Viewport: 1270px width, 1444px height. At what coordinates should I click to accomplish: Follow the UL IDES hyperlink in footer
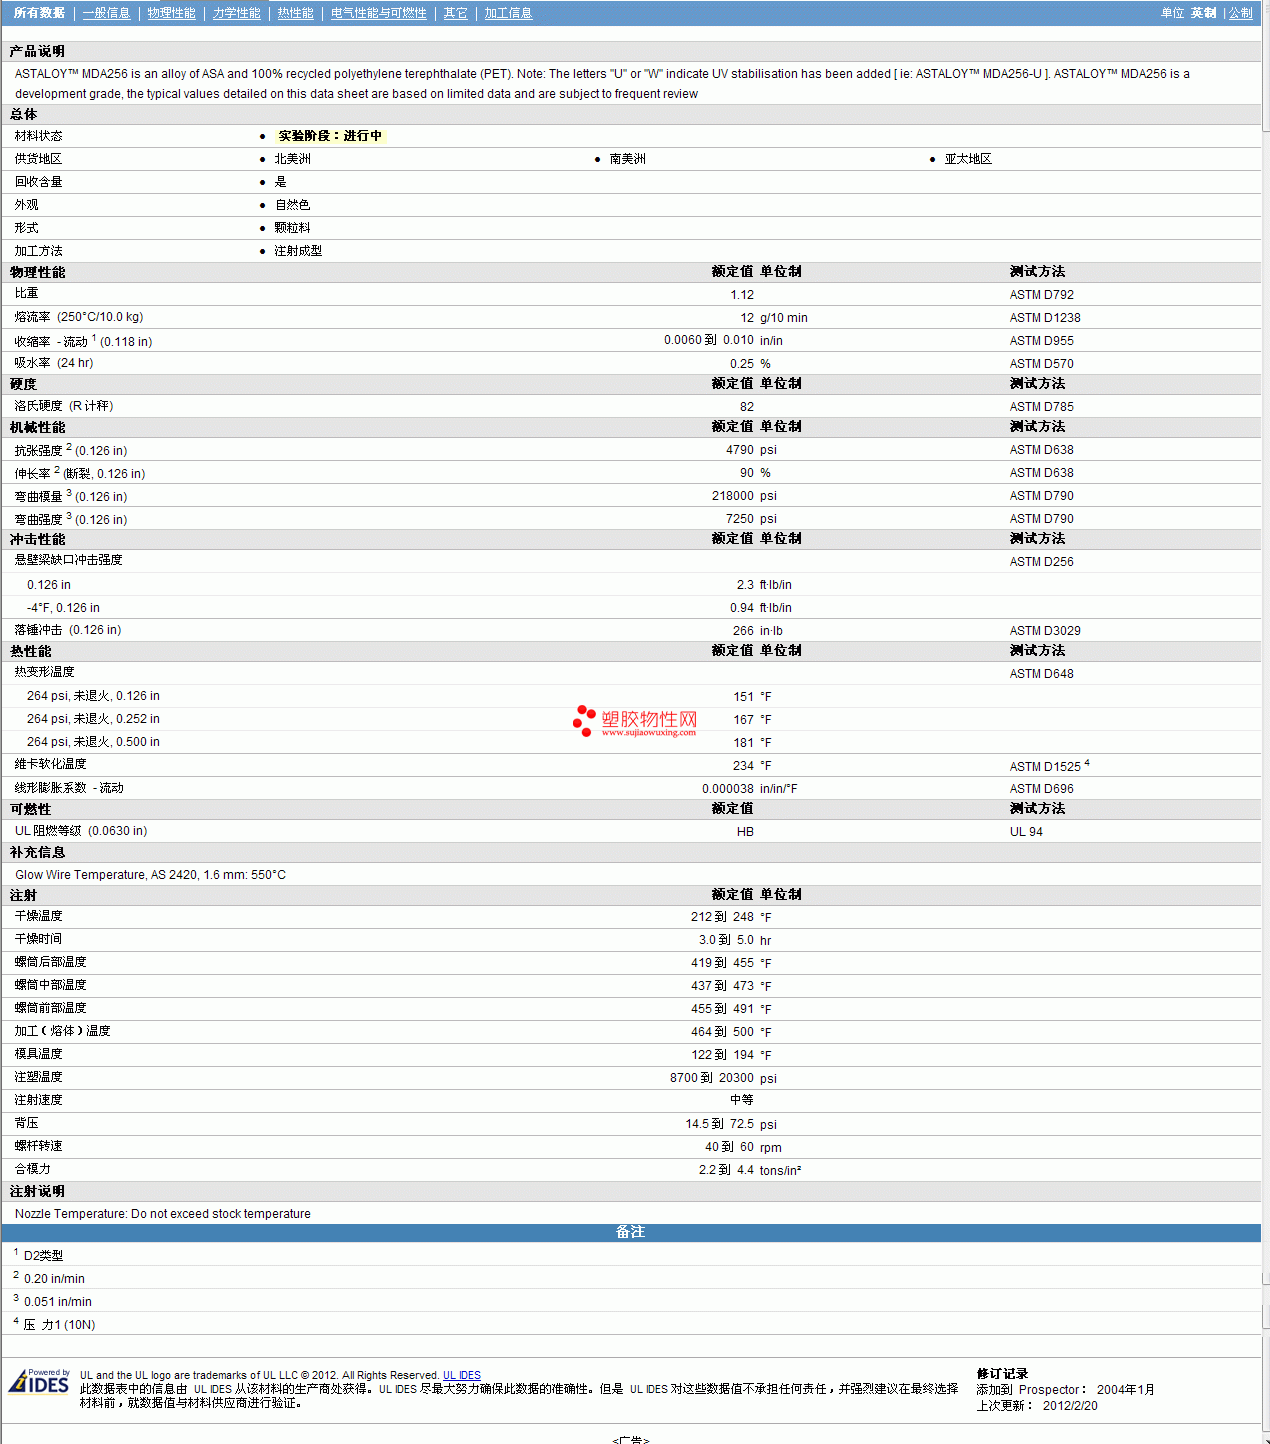pyautogui.click(x=462, y=1375)
